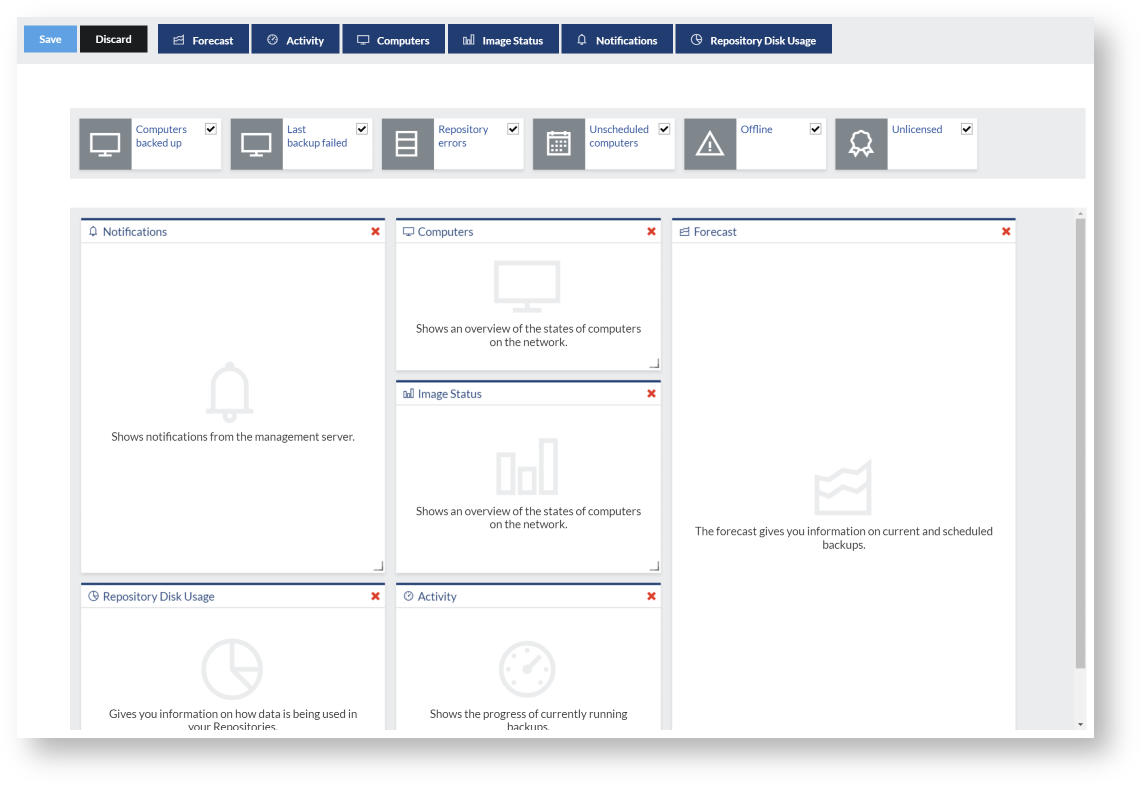Click the Computers backed up monitor icon

(x=106, y=144)
